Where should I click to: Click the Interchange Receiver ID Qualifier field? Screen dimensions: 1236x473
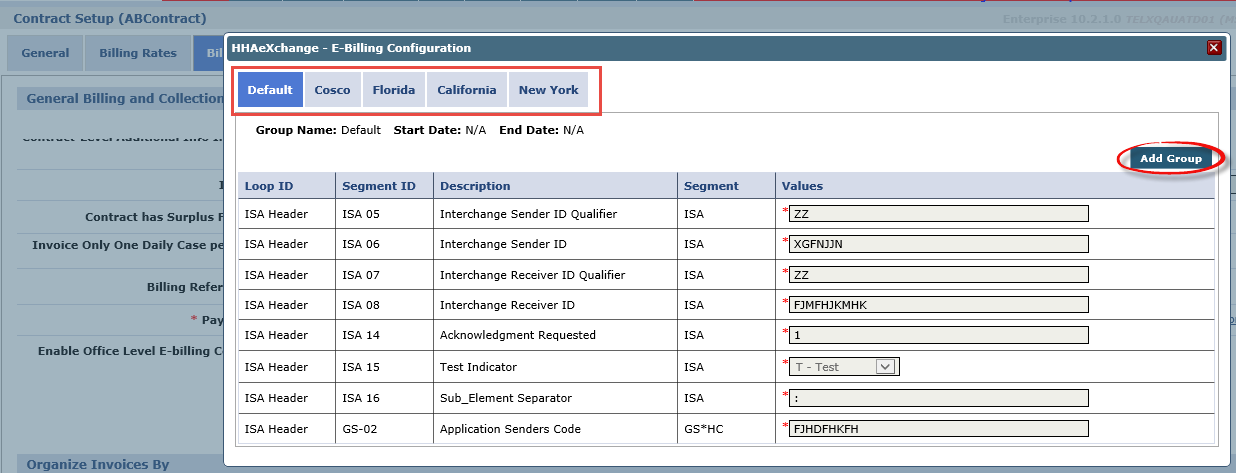(937, 275)
